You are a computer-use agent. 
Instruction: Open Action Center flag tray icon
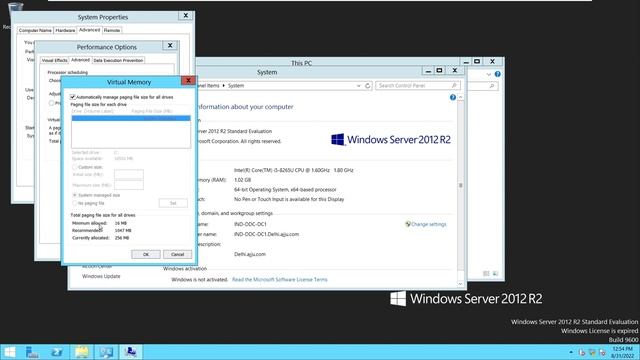click(582, 352)
